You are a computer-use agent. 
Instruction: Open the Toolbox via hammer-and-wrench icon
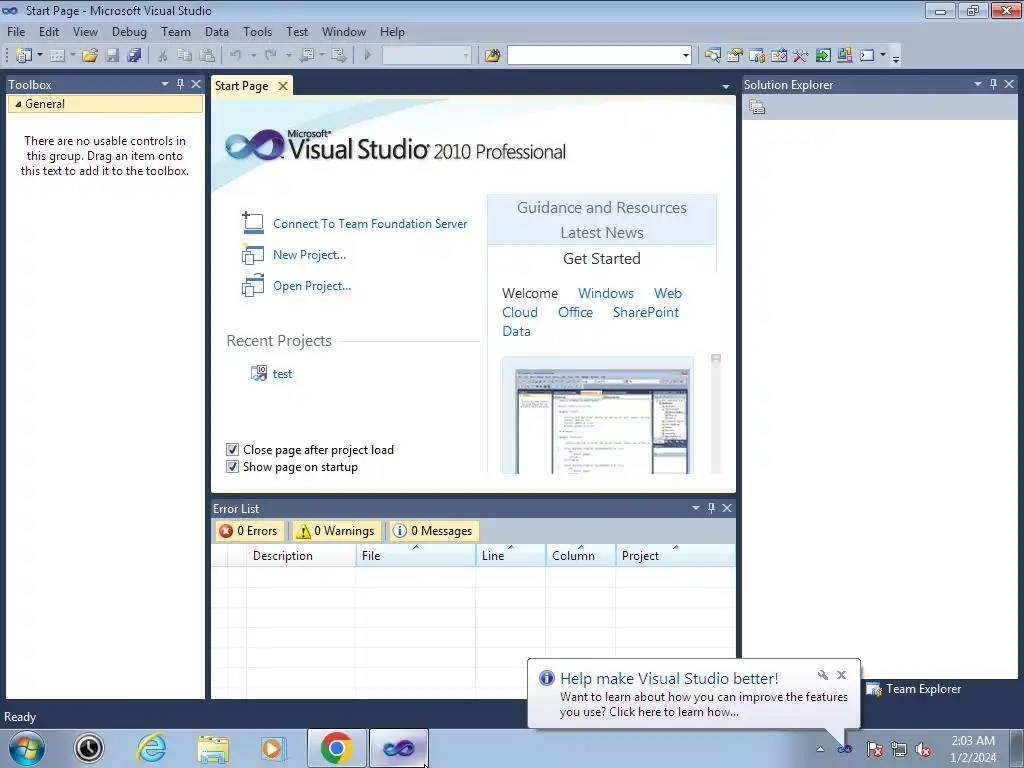(801, 56)
